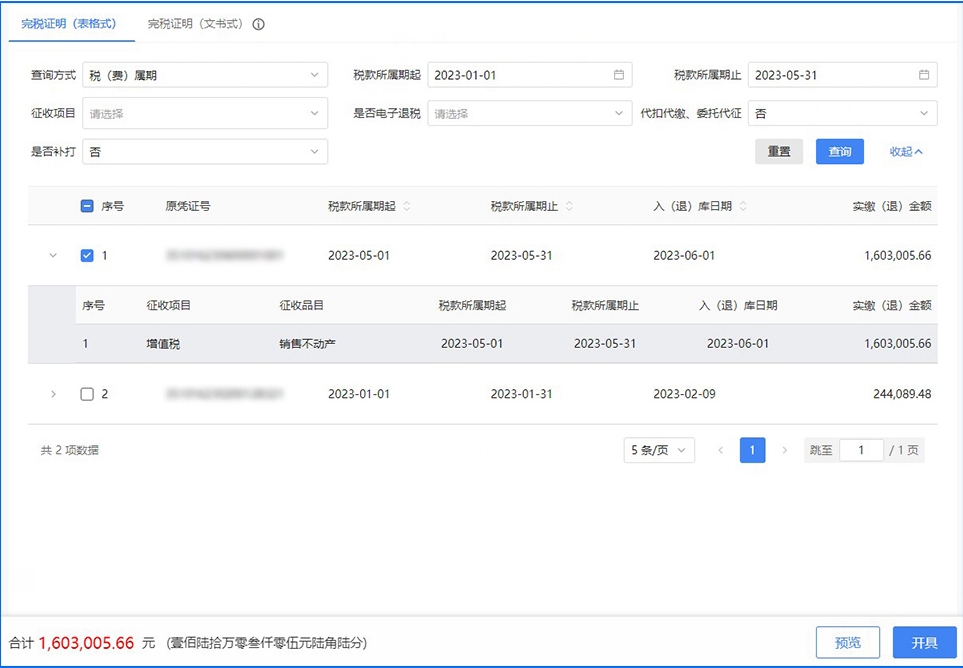Go to previous page arrow

(720, 451)
